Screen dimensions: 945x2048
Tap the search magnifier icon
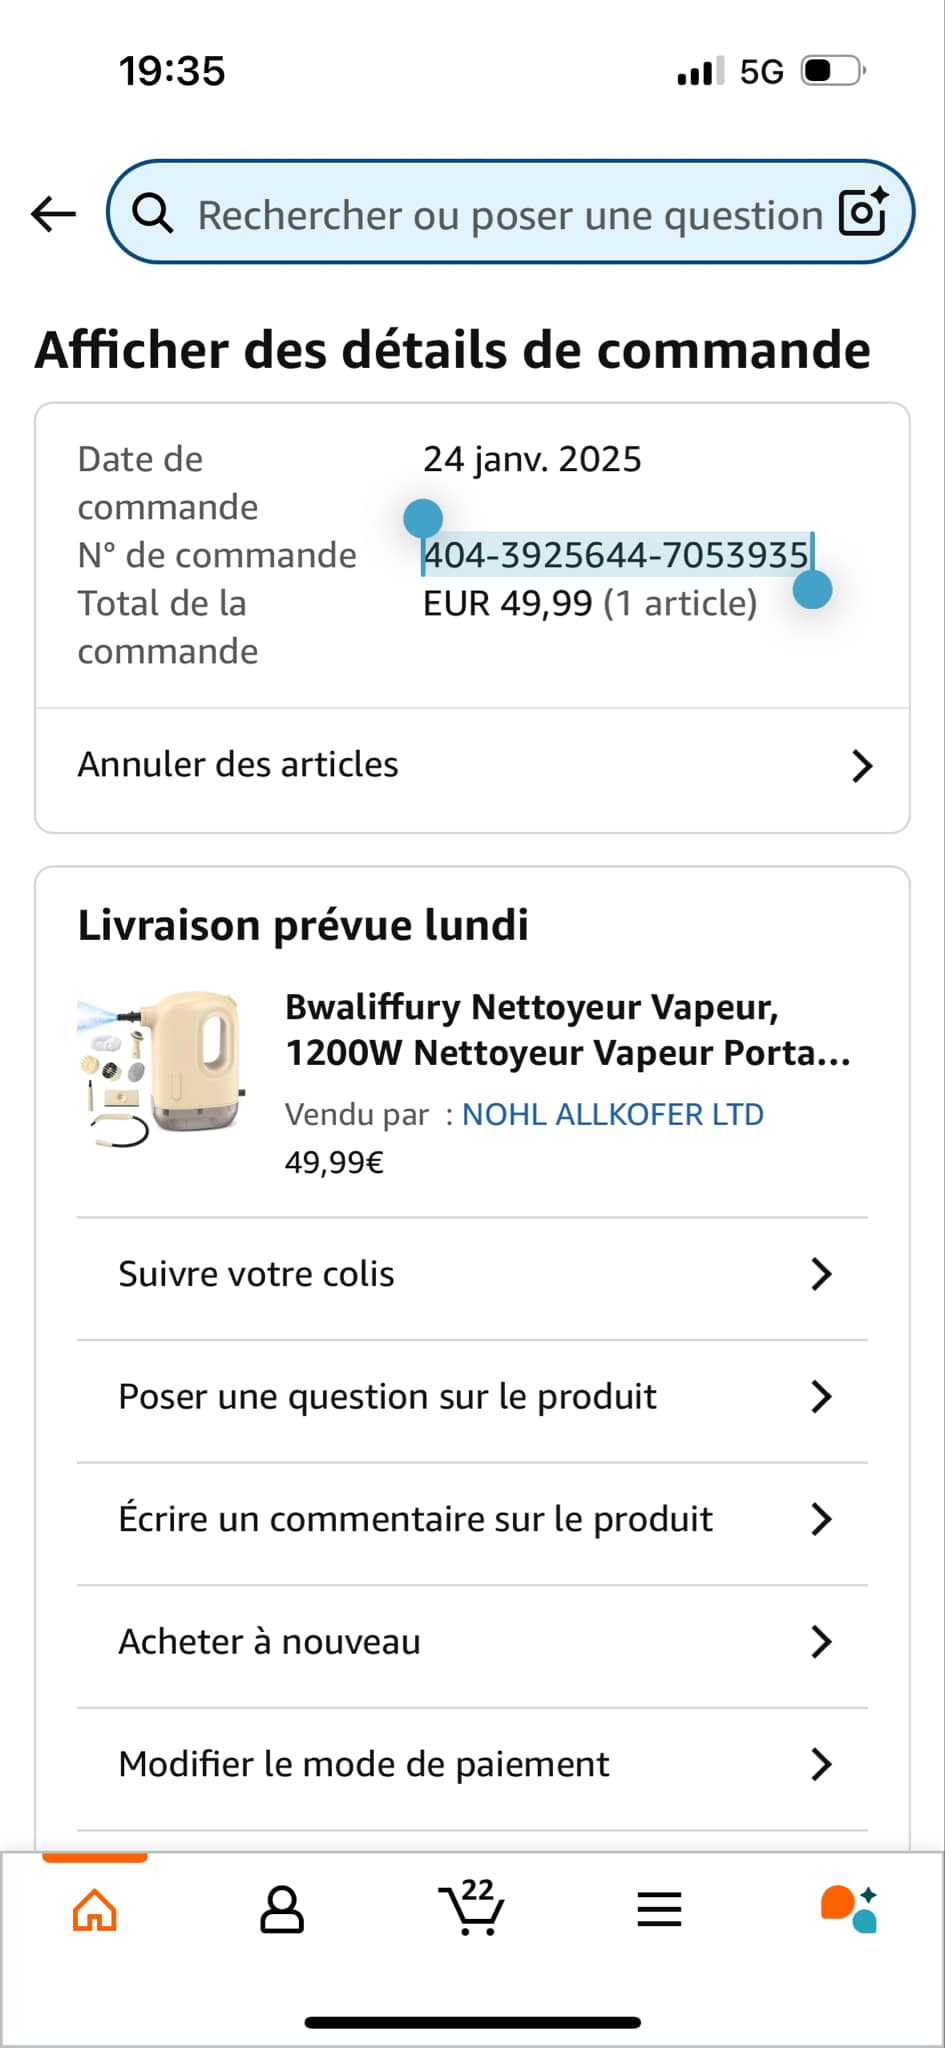153,213
